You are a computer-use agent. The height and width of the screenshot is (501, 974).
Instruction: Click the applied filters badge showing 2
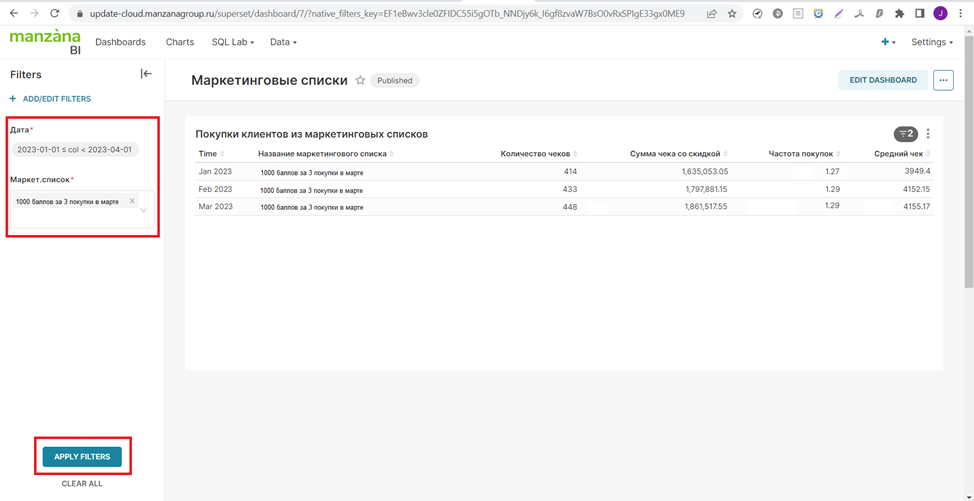[905, 134]
